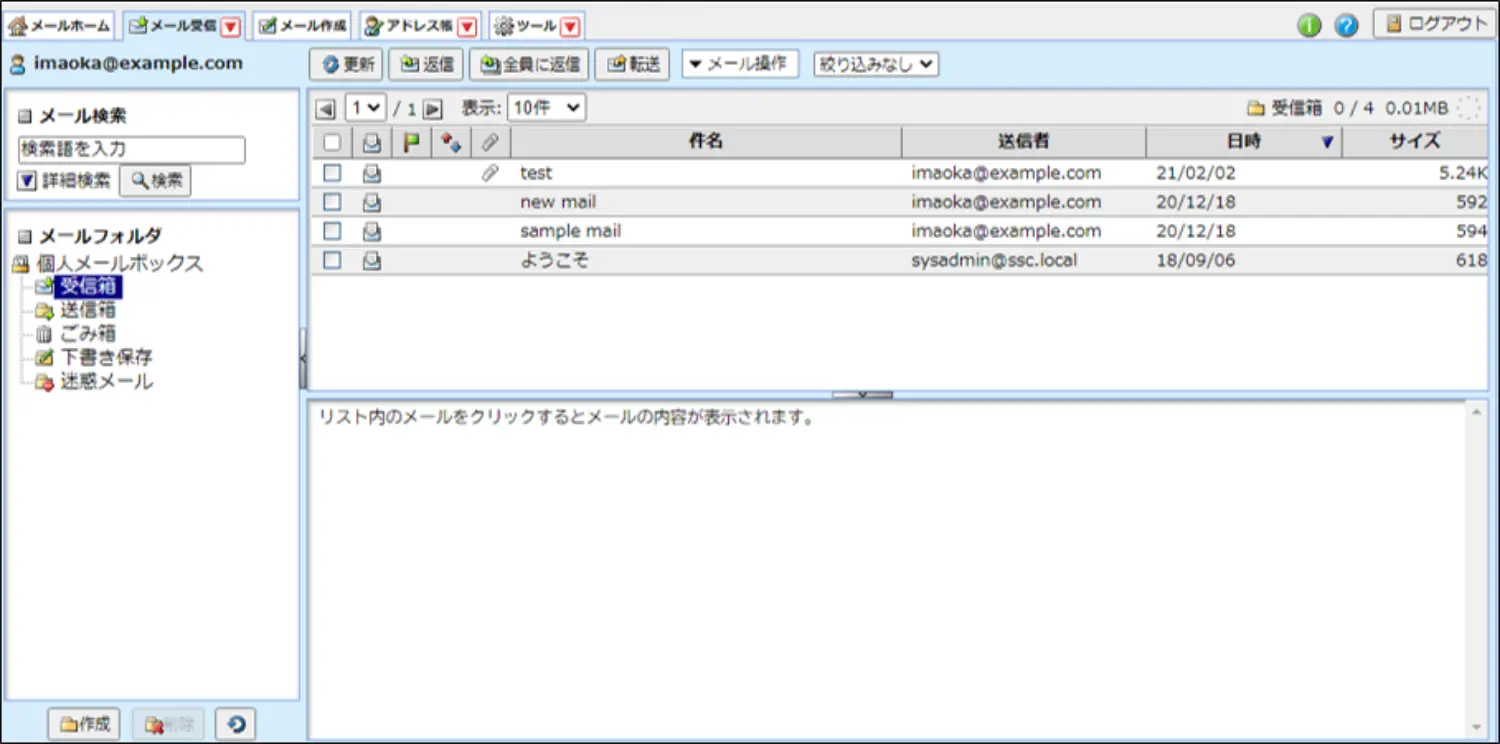Click the folder refresh icon at bottom left

(x=236, y=724)
